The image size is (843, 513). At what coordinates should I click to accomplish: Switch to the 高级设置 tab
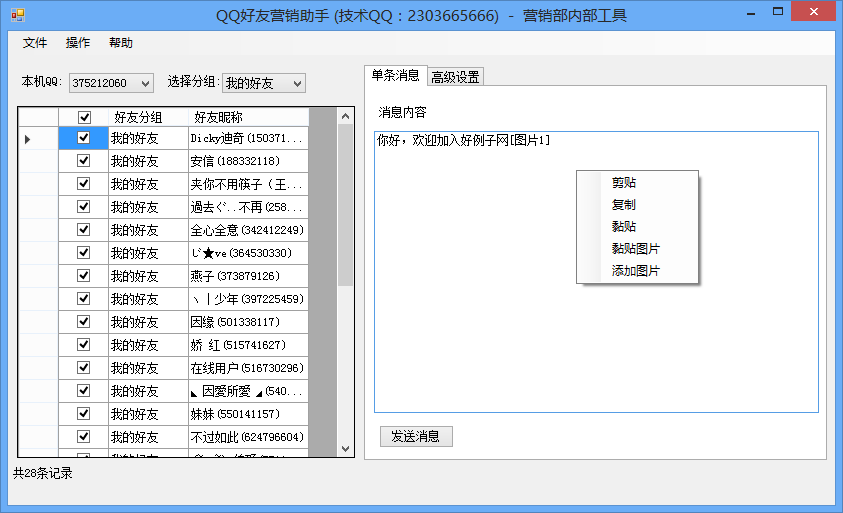point(455,77)
